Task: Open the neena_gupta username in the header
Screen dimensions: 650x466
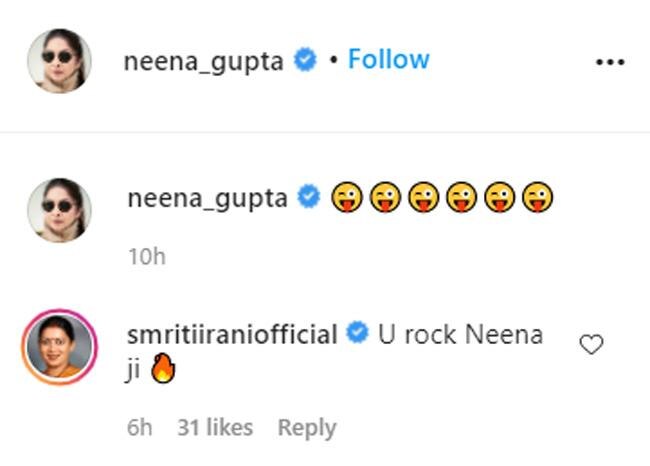Action: [205, 61]
